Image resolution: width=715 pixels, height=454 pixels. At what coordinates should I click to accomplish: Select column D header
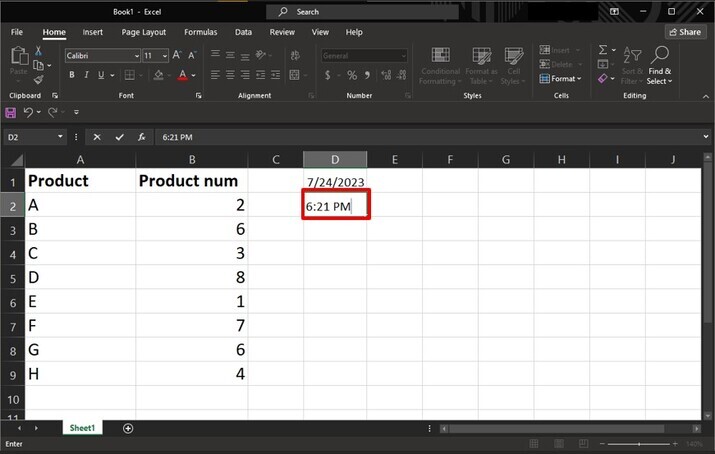pyautogui.click(x=335, y=160)
